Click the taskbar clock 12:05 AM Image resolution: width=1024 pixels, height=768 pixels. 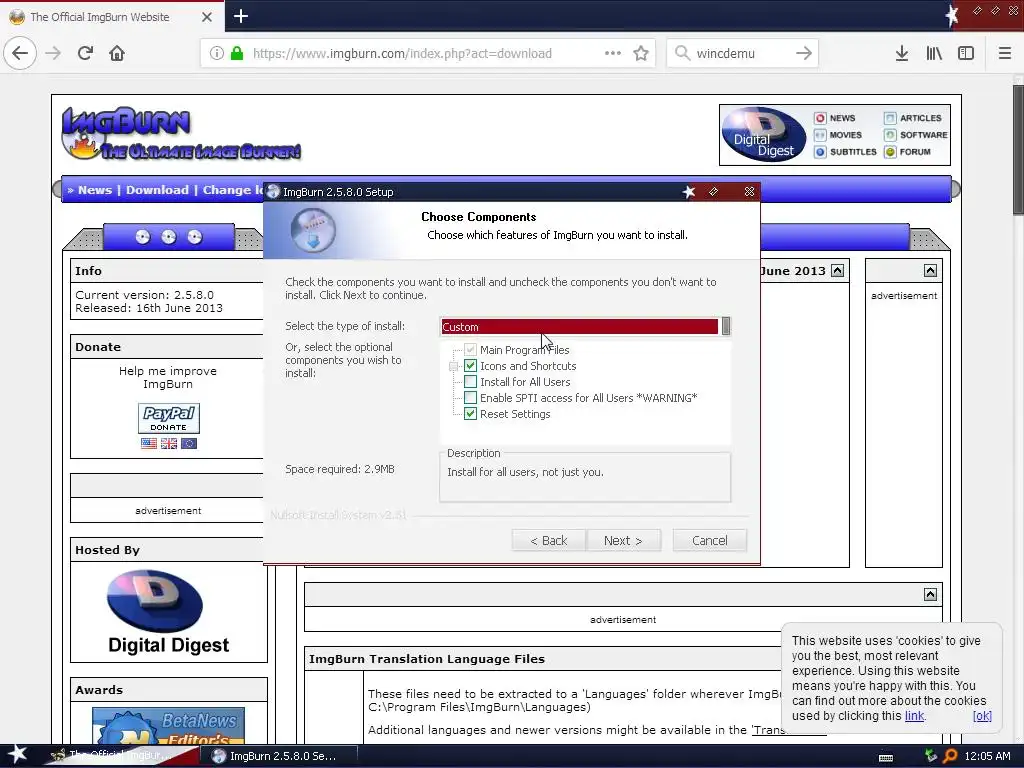(x=987, y=756)
